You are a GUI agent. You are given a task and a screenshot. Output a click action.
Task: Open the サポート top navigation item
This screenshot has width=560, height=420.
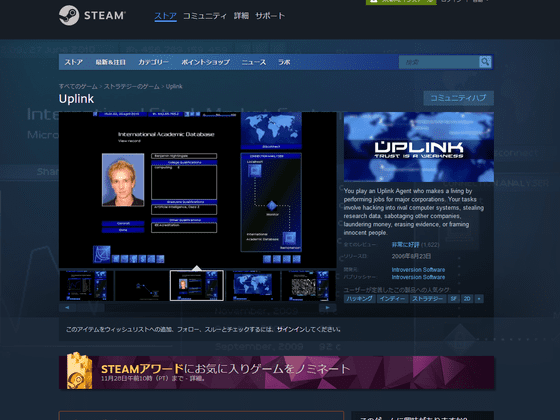pyautogui.click(x=270, y=16)
